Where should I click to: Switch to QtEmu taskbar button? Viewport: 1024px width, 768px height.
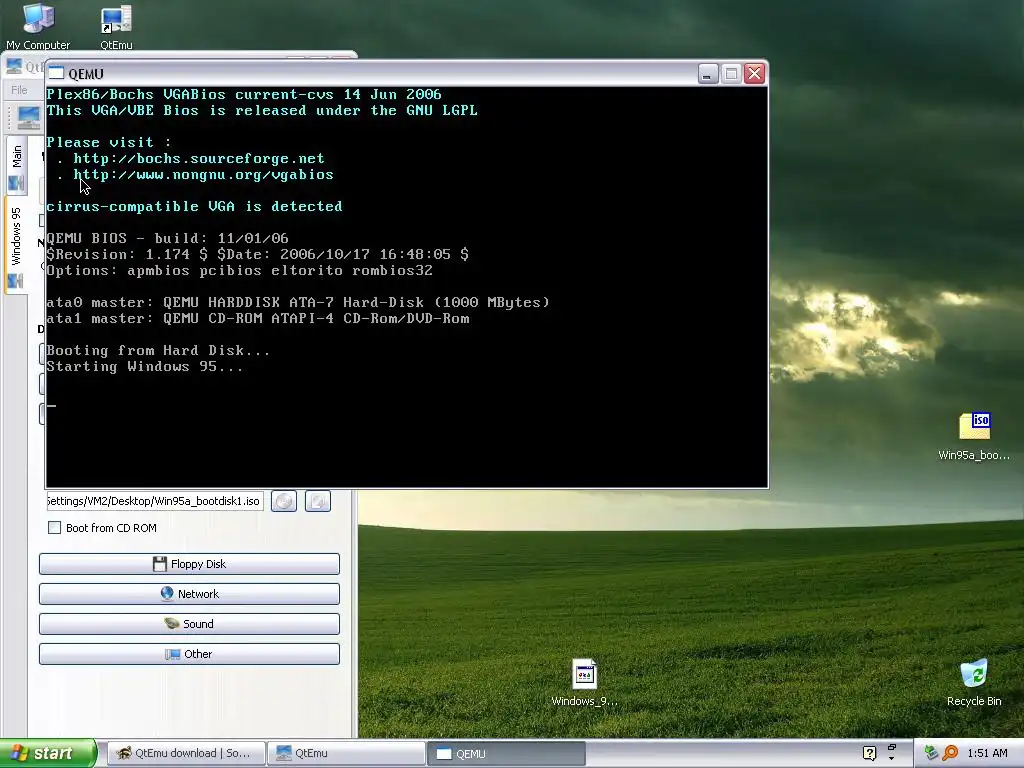[346, 753]
